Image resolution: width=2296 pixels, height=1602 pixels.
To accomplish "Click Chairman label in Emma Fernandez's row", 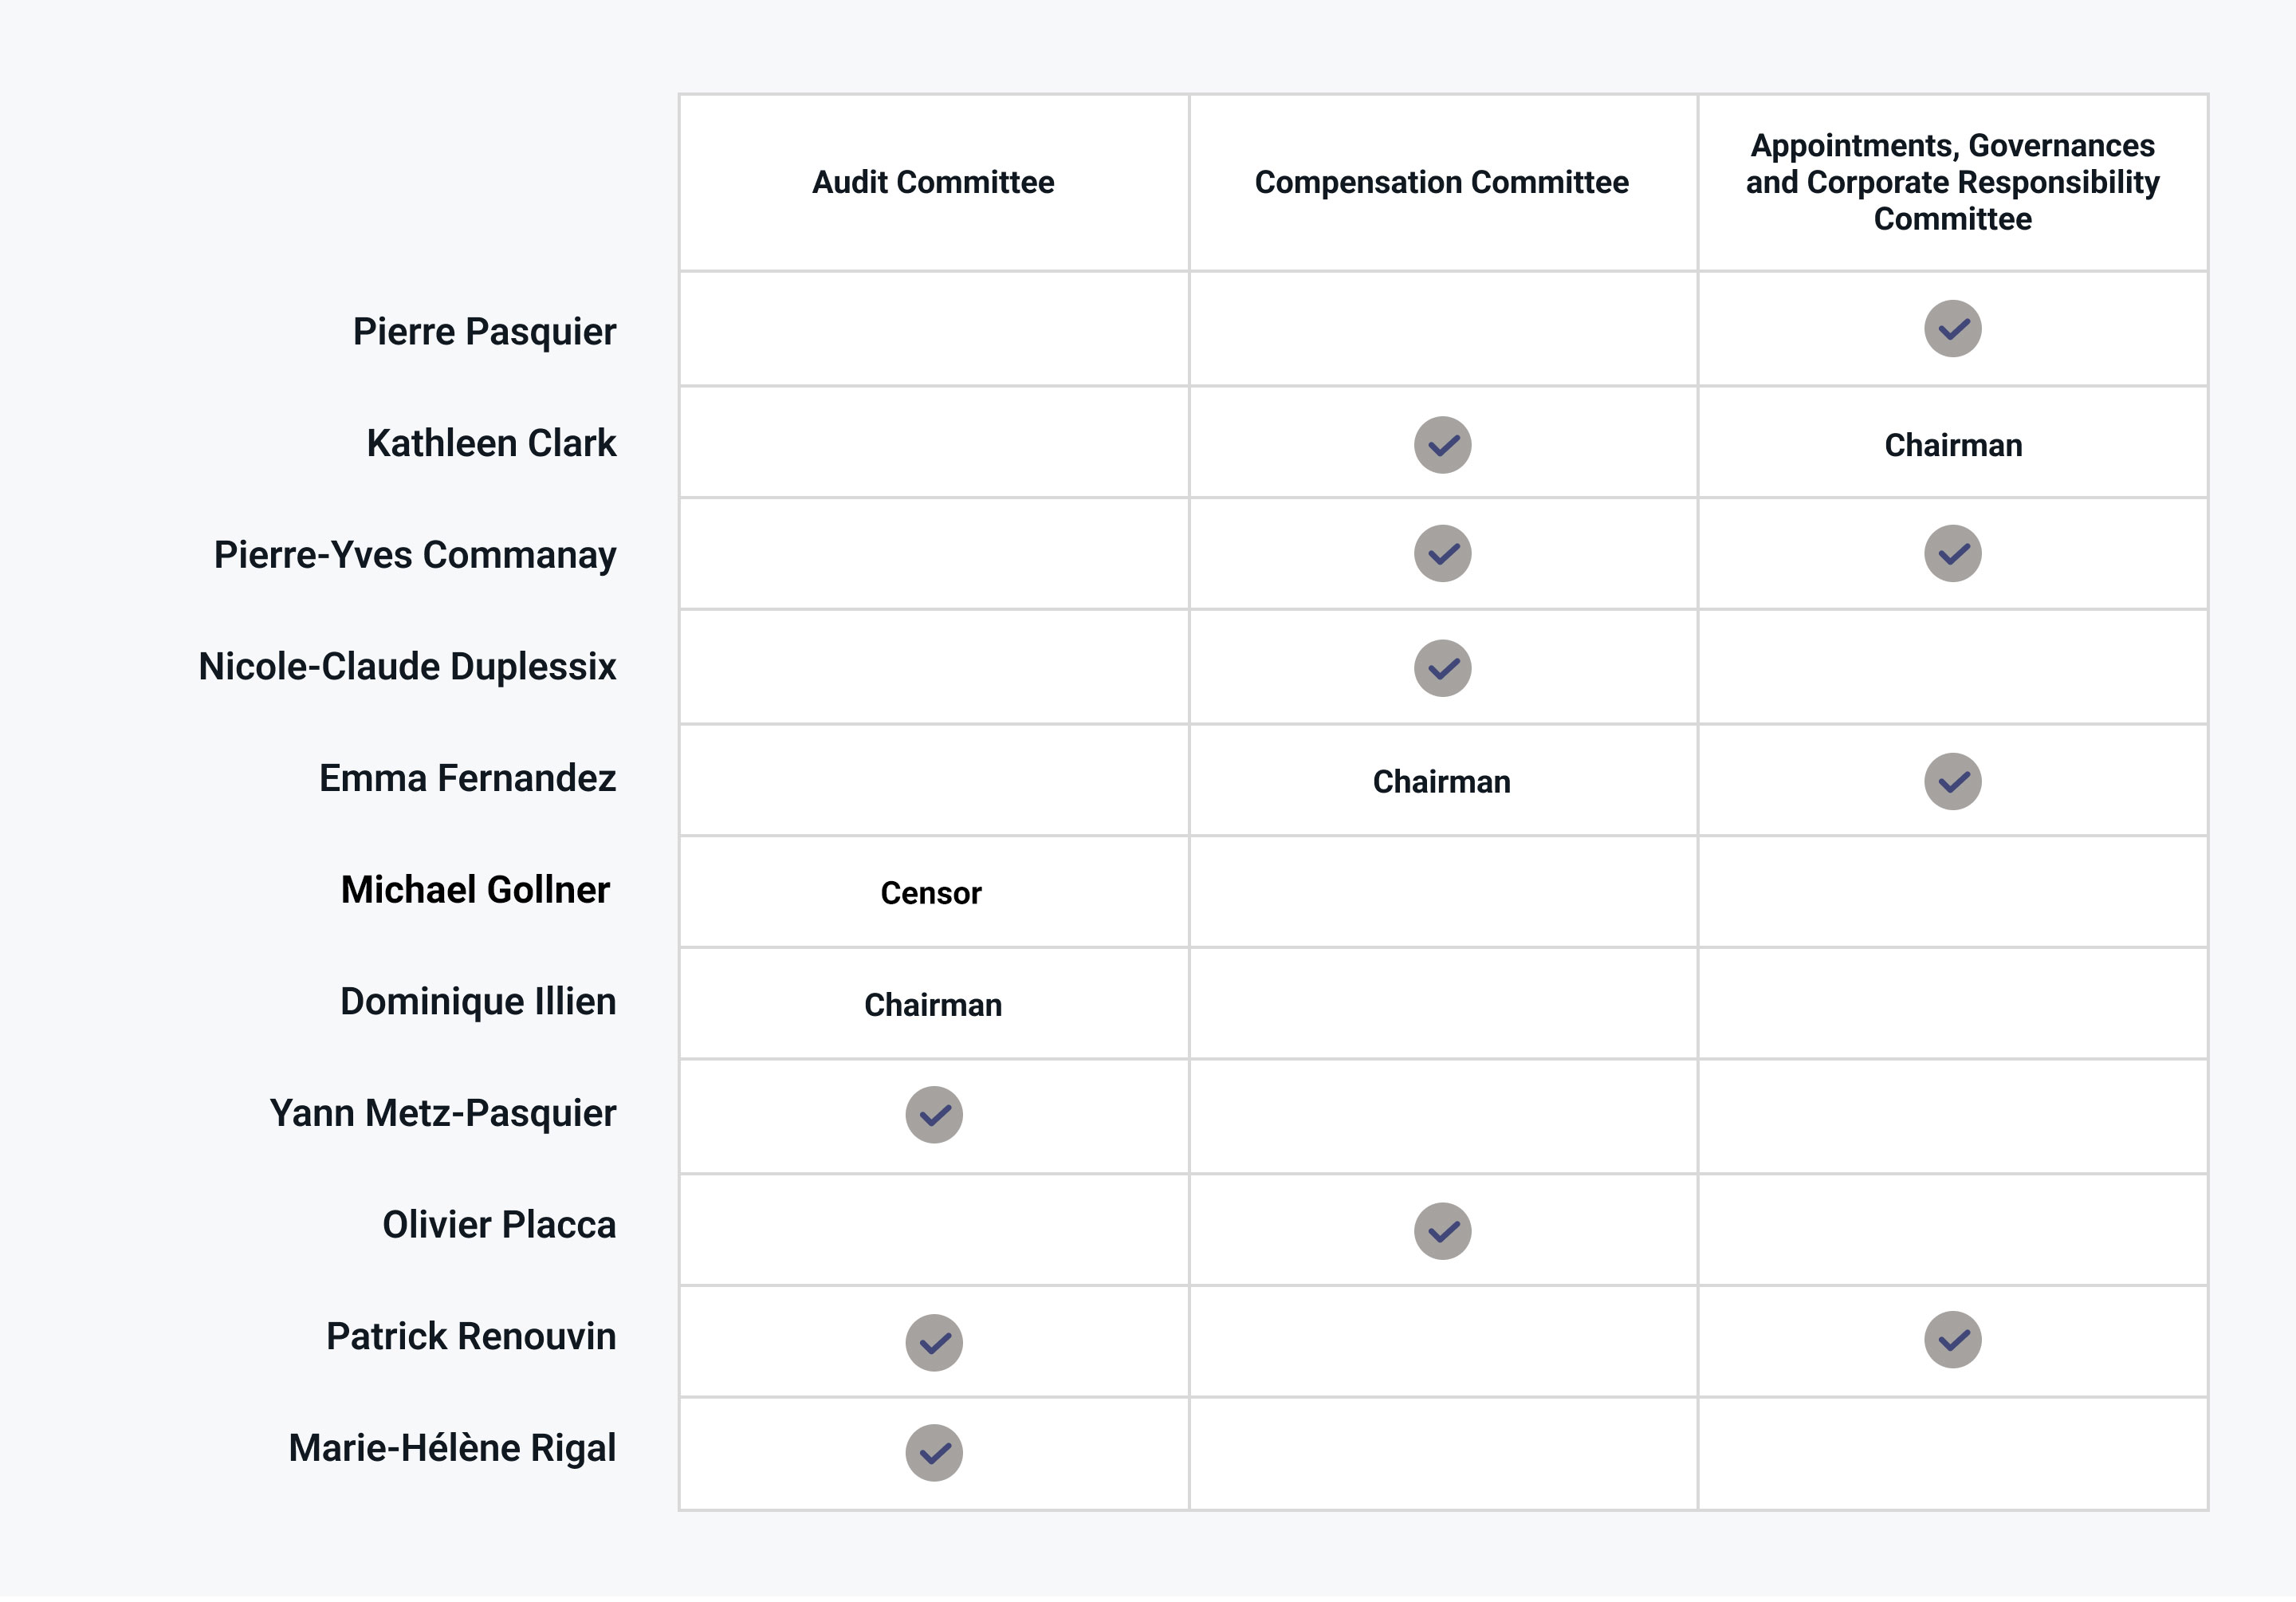I will pyautogui.click(x=1441, y=782).
